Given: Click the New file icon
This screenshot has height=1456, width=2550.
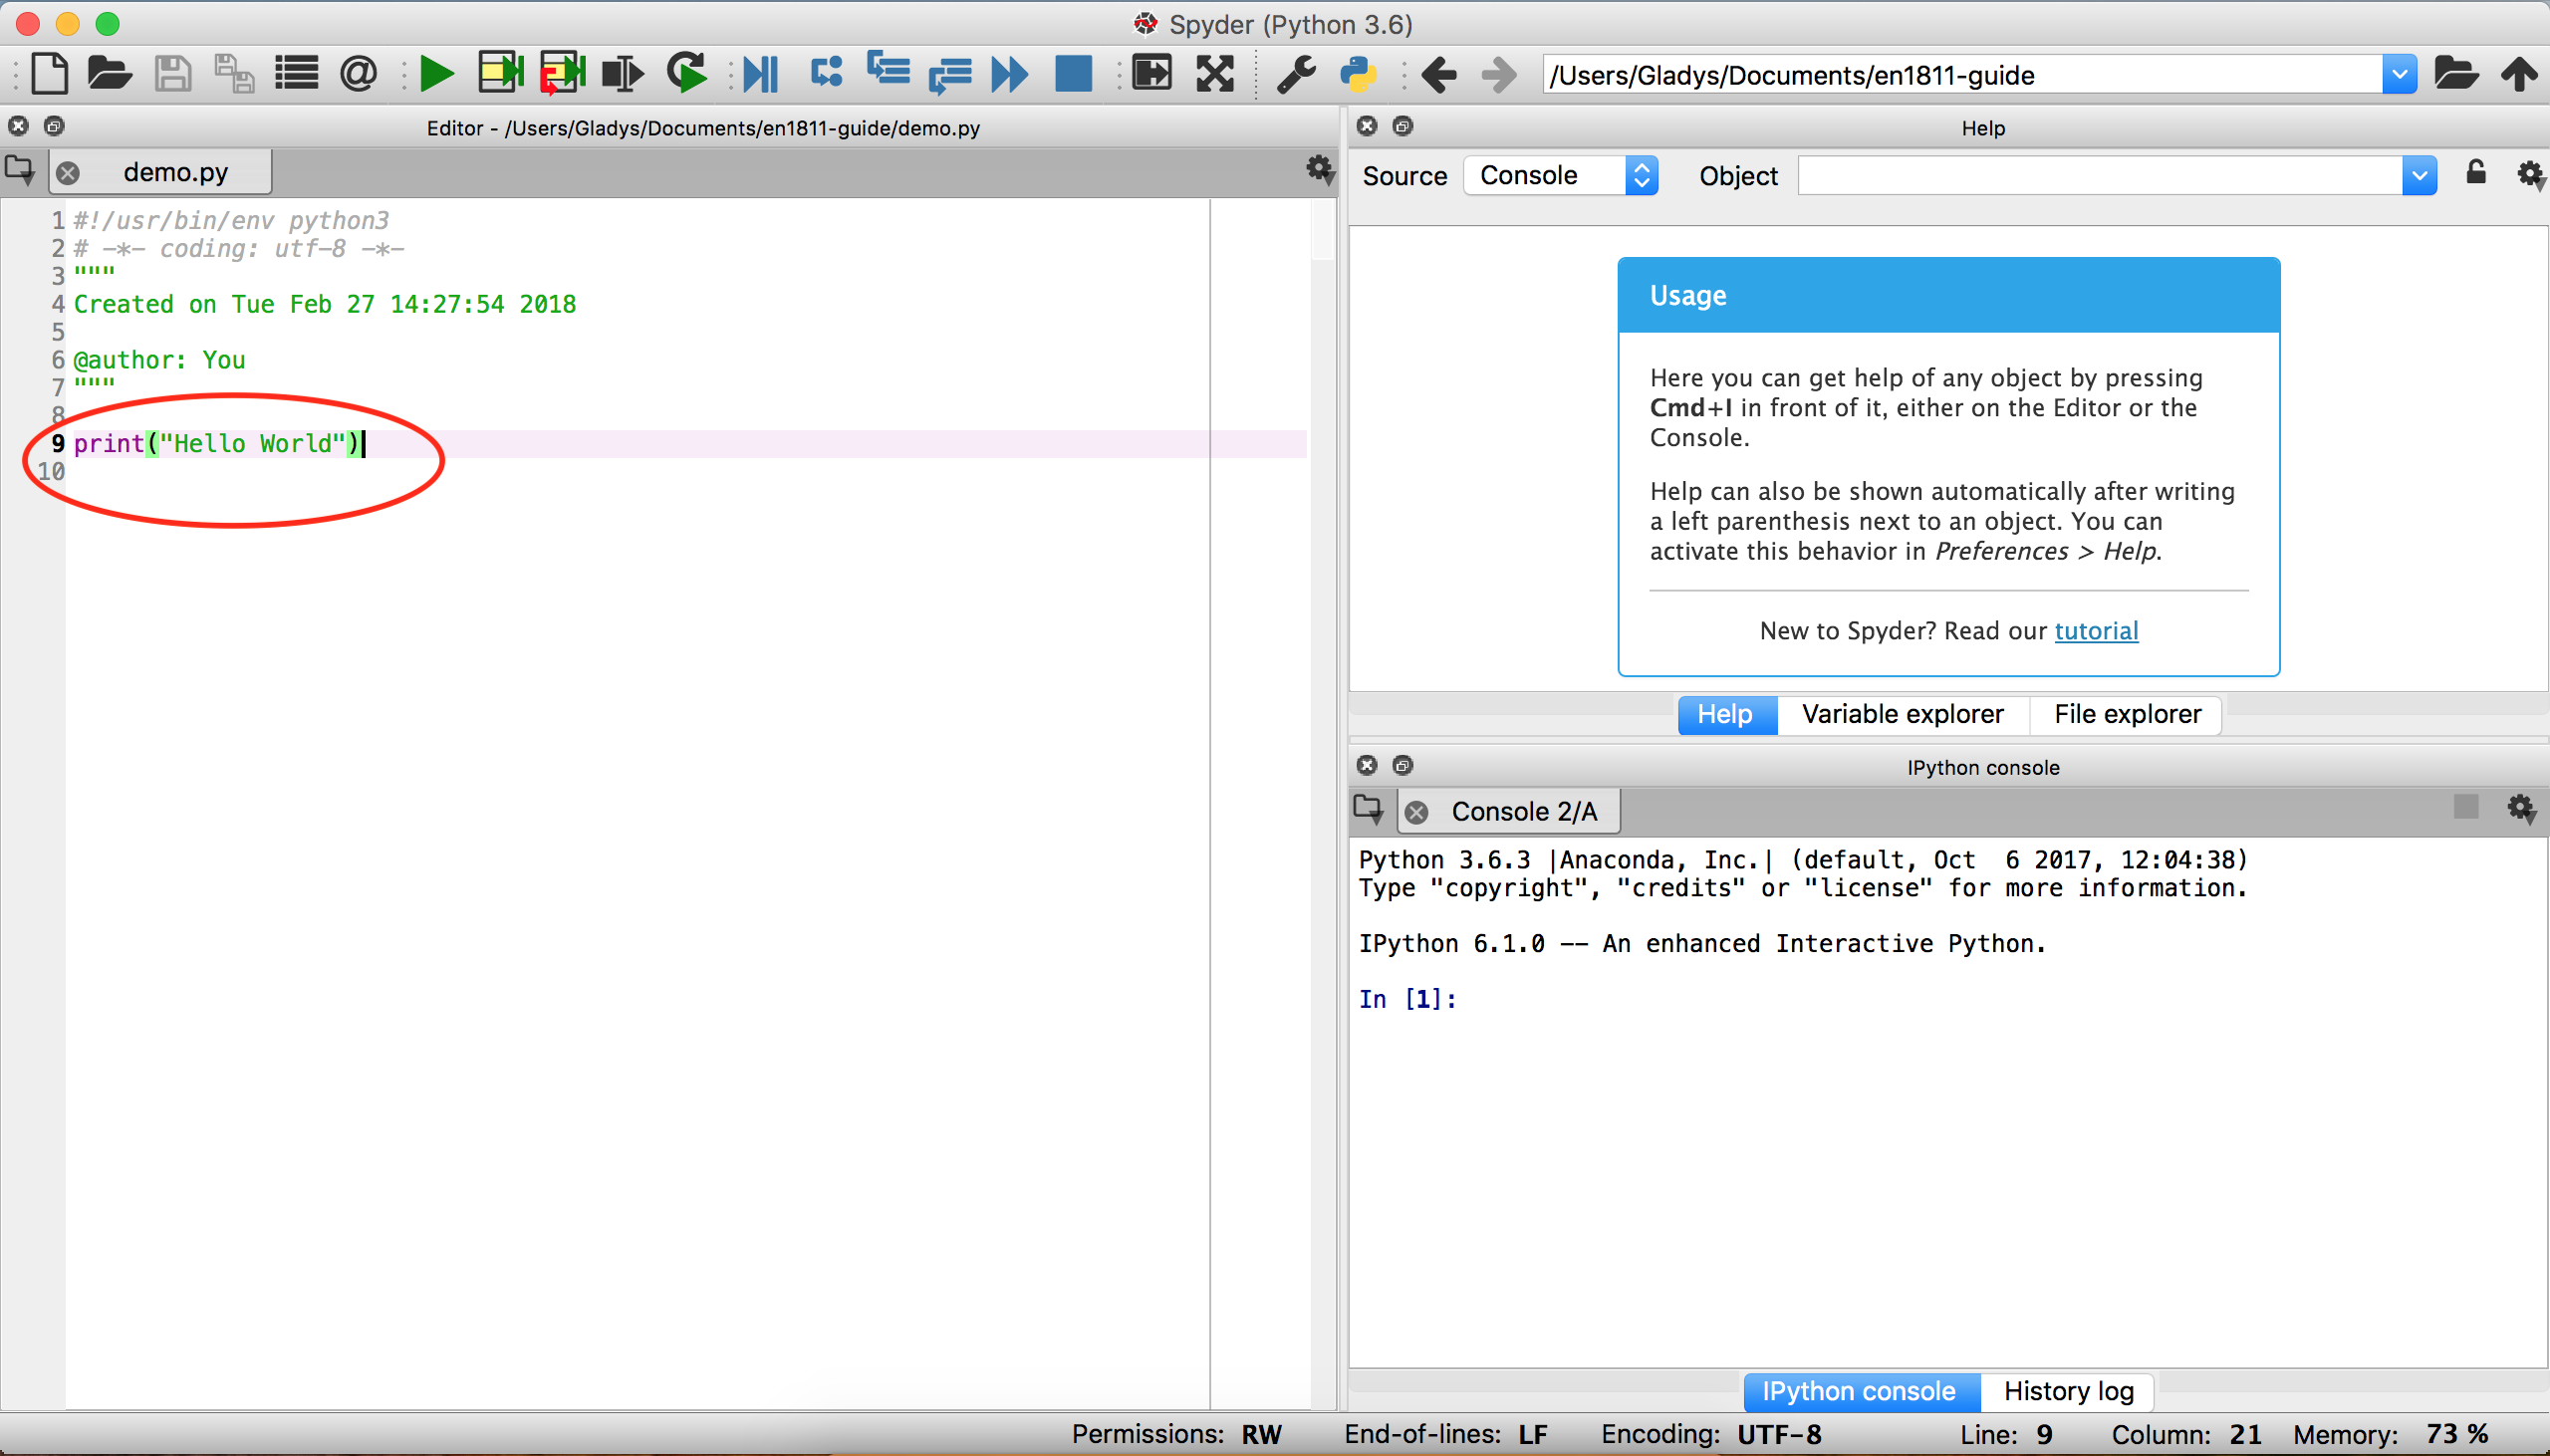Looking at the screenshot, I should click(46, 74).
